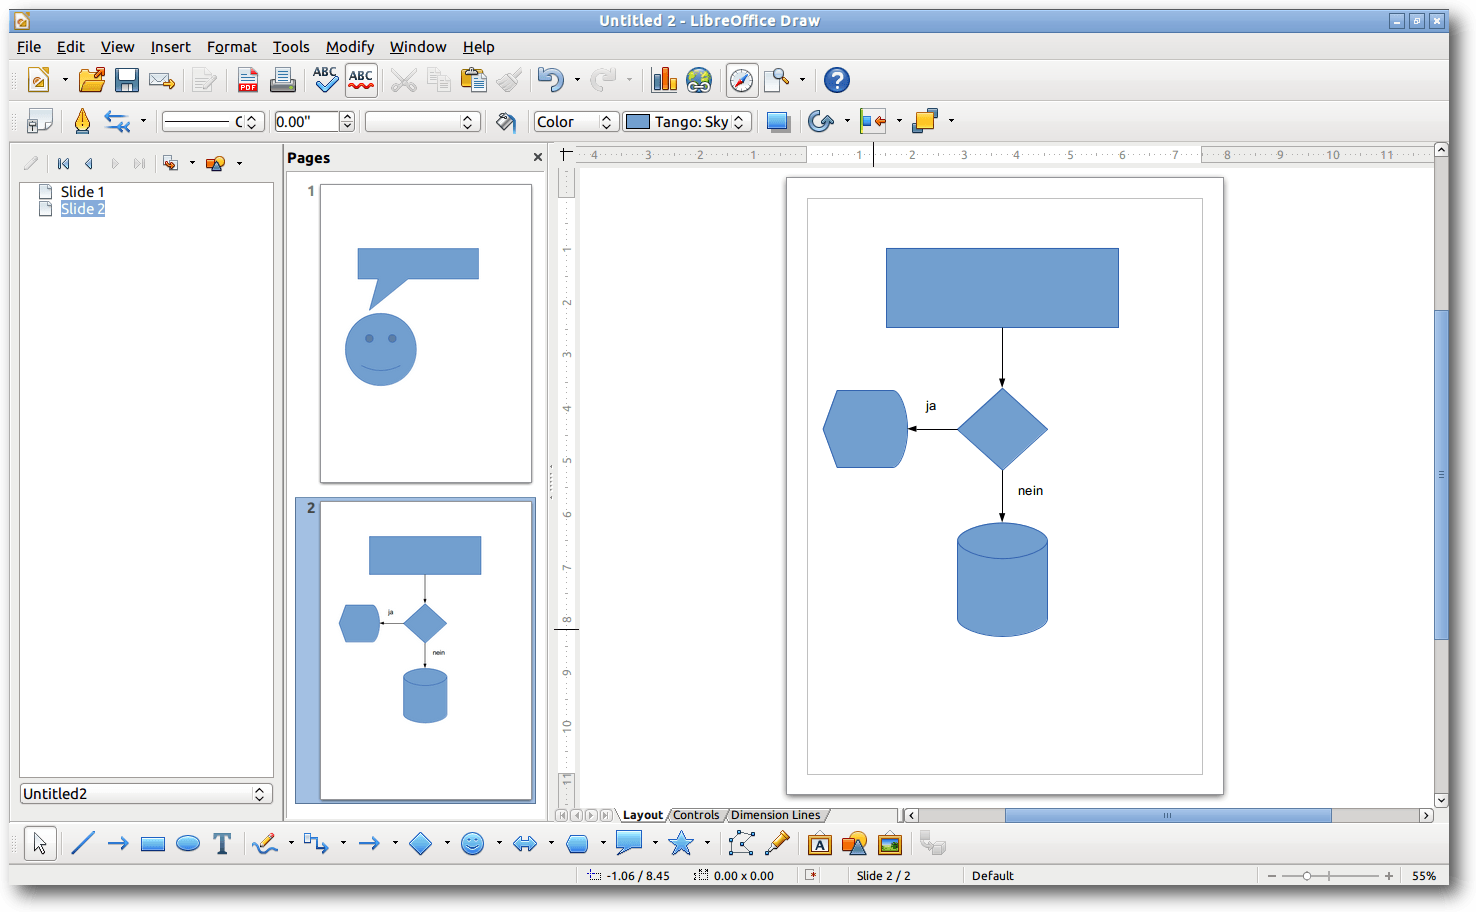Toggle the Navigator compass icon
Viewport: 1476px width, 912px height.
[x=741, y=80]
